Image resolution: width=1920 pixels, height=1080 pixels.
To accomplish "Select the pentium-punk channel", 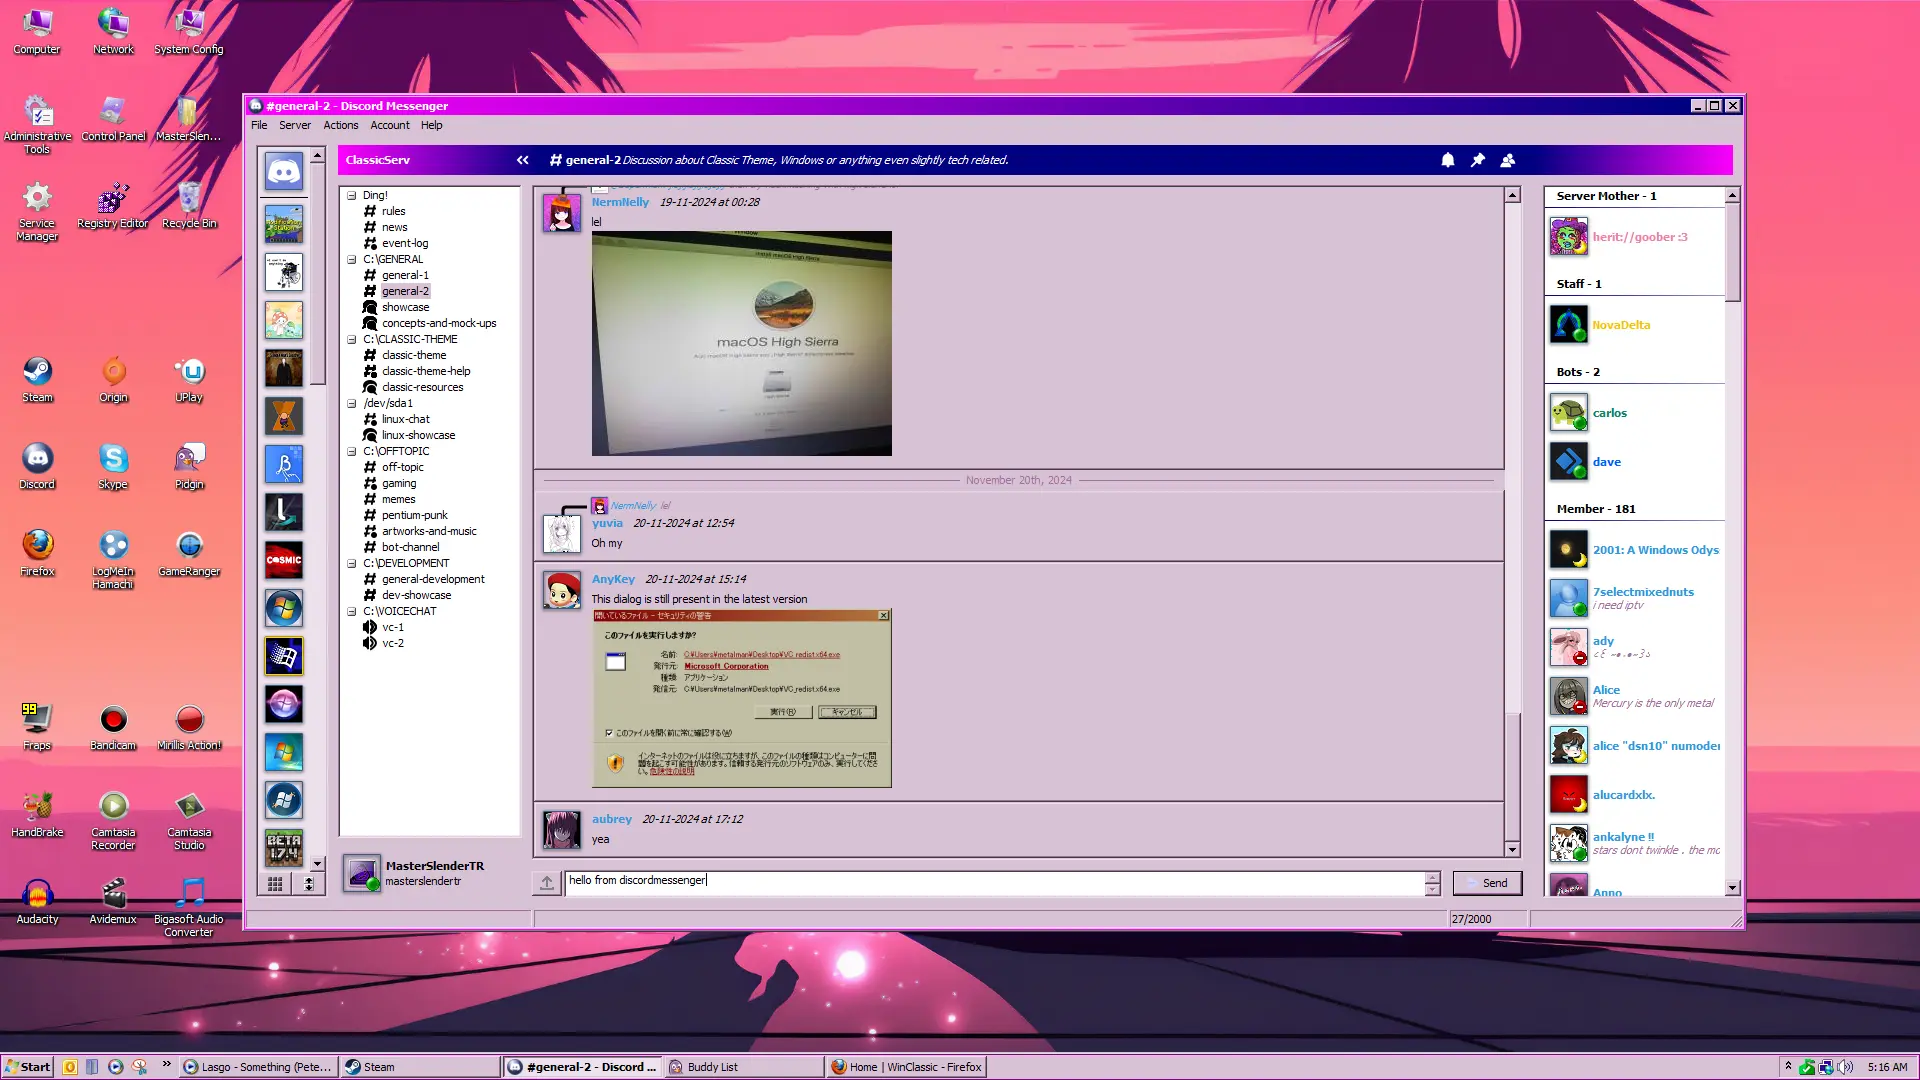I will pyautogui.click(x=415, y=516).
